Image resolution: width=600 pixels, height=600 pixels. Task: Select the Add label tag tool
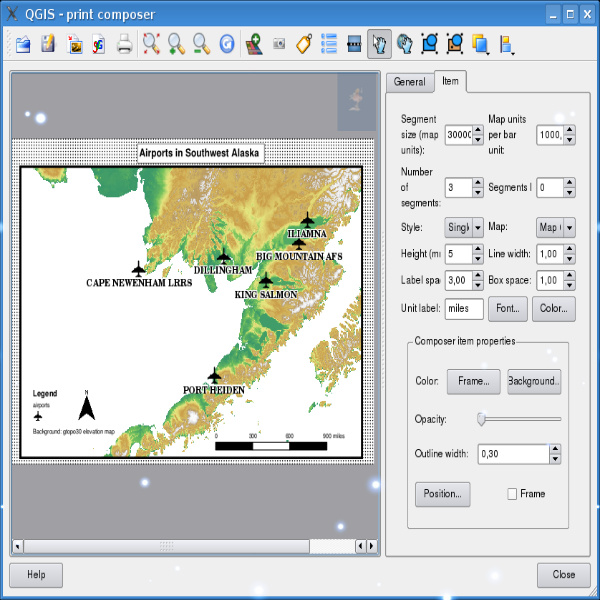304,44
